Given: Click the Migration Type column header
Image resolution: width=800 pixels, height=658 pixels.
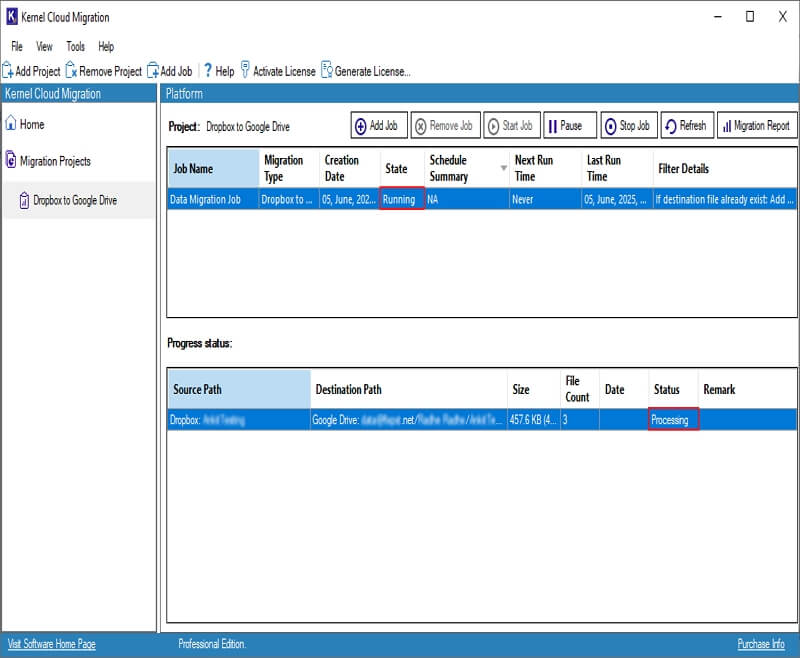Looking at the screenshot, I should point(289,168).
